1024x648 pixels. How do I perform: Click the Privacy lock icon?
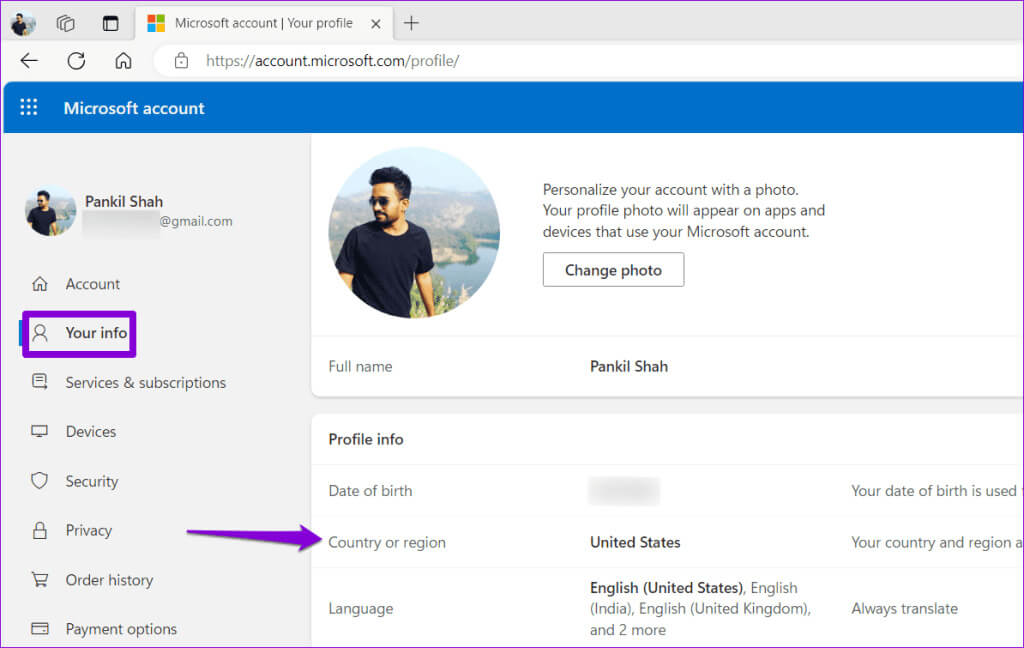tap(40, 530)
